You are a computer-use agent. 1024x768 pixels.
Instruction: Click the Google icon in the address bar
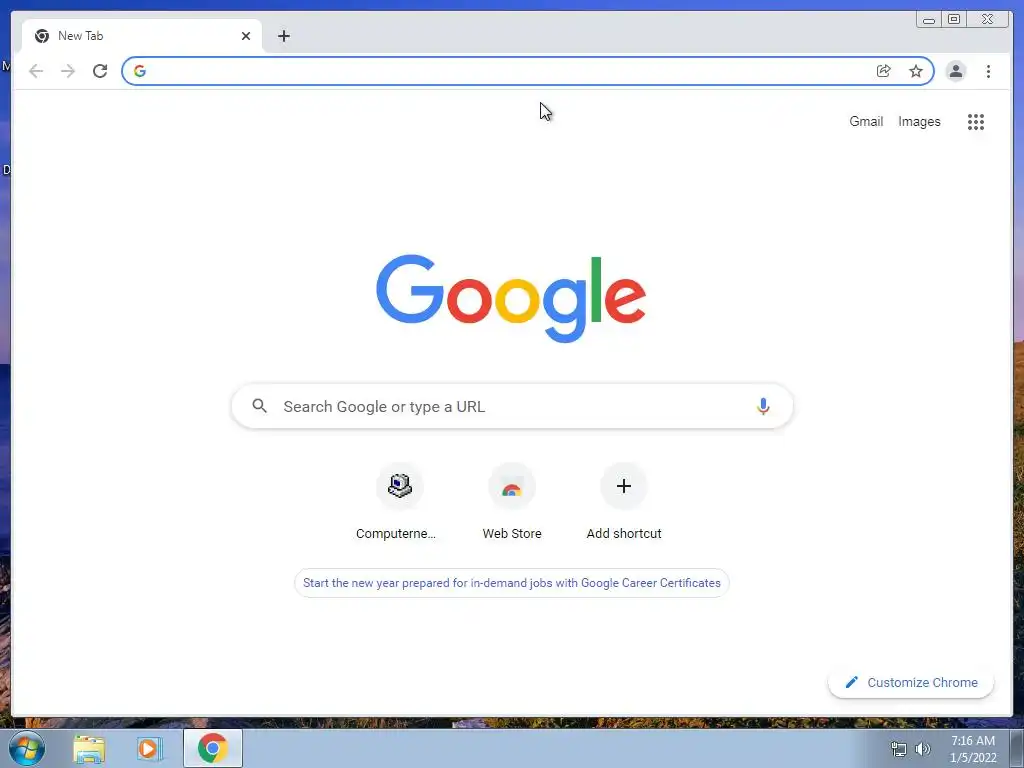tap(140, 71)
